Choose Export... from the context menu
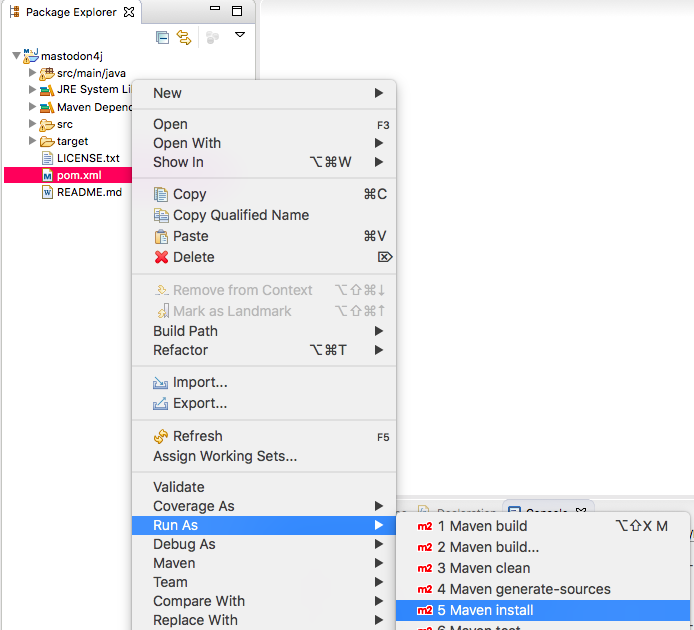The height and width of the screenshot is (630, 694). (x=264, y=403)
